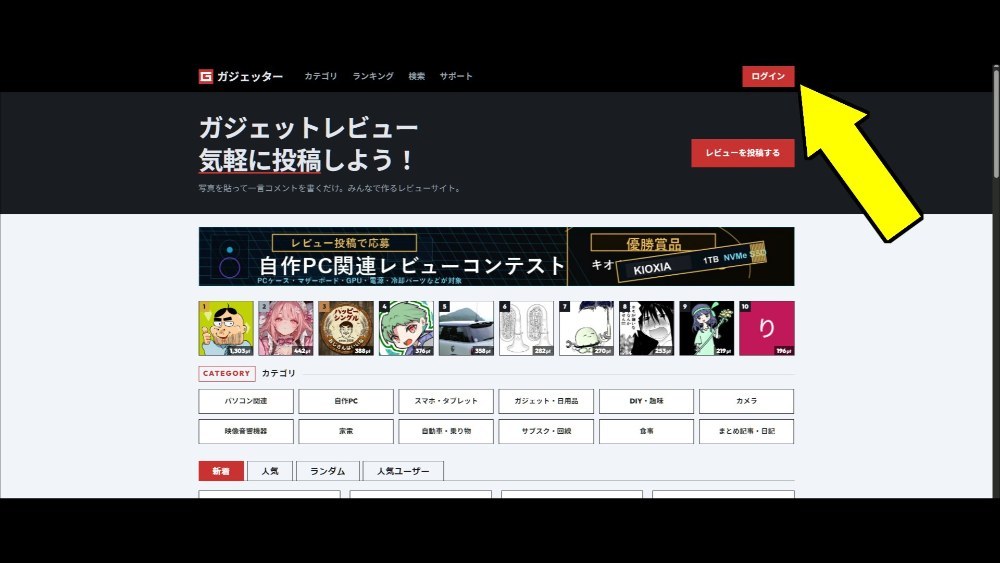Open the ランキング nav menu item

[x=373, y=76]
